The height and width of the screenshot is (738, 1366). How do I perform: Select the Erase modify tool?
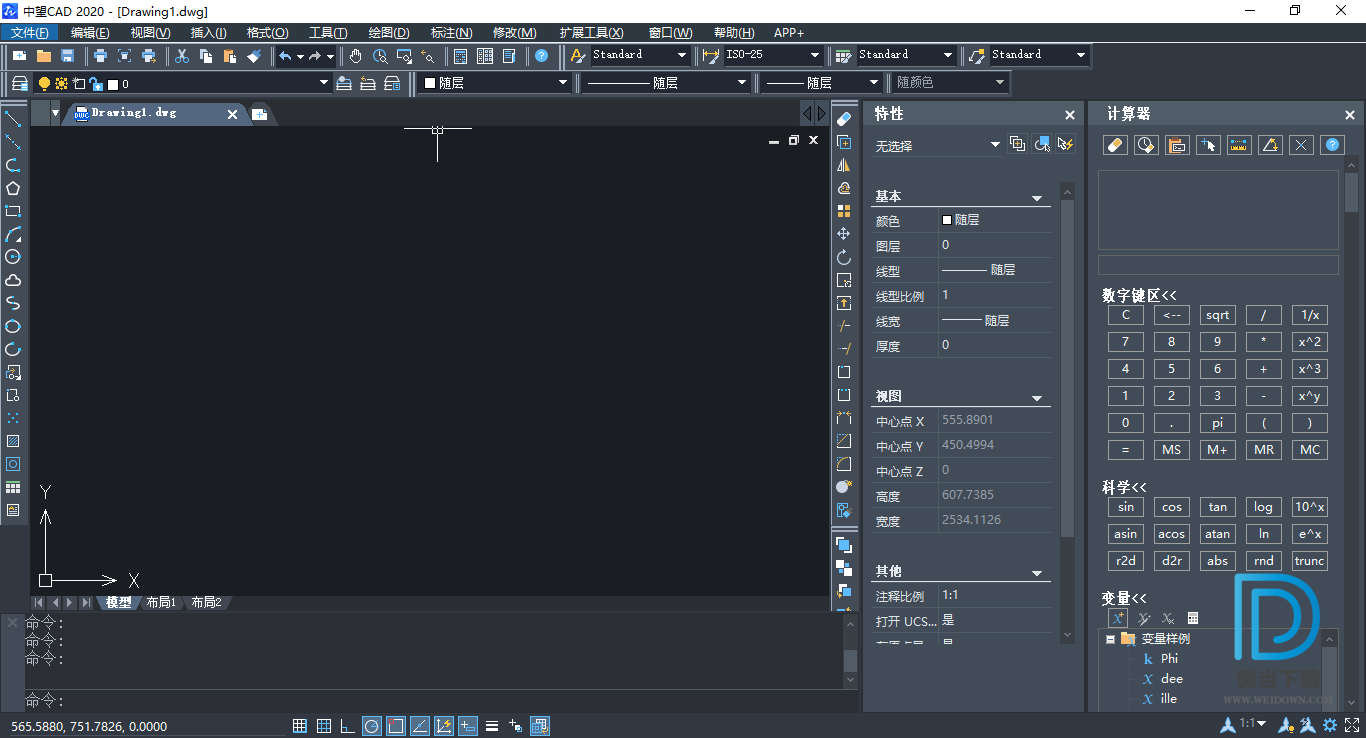pos(844,119)
